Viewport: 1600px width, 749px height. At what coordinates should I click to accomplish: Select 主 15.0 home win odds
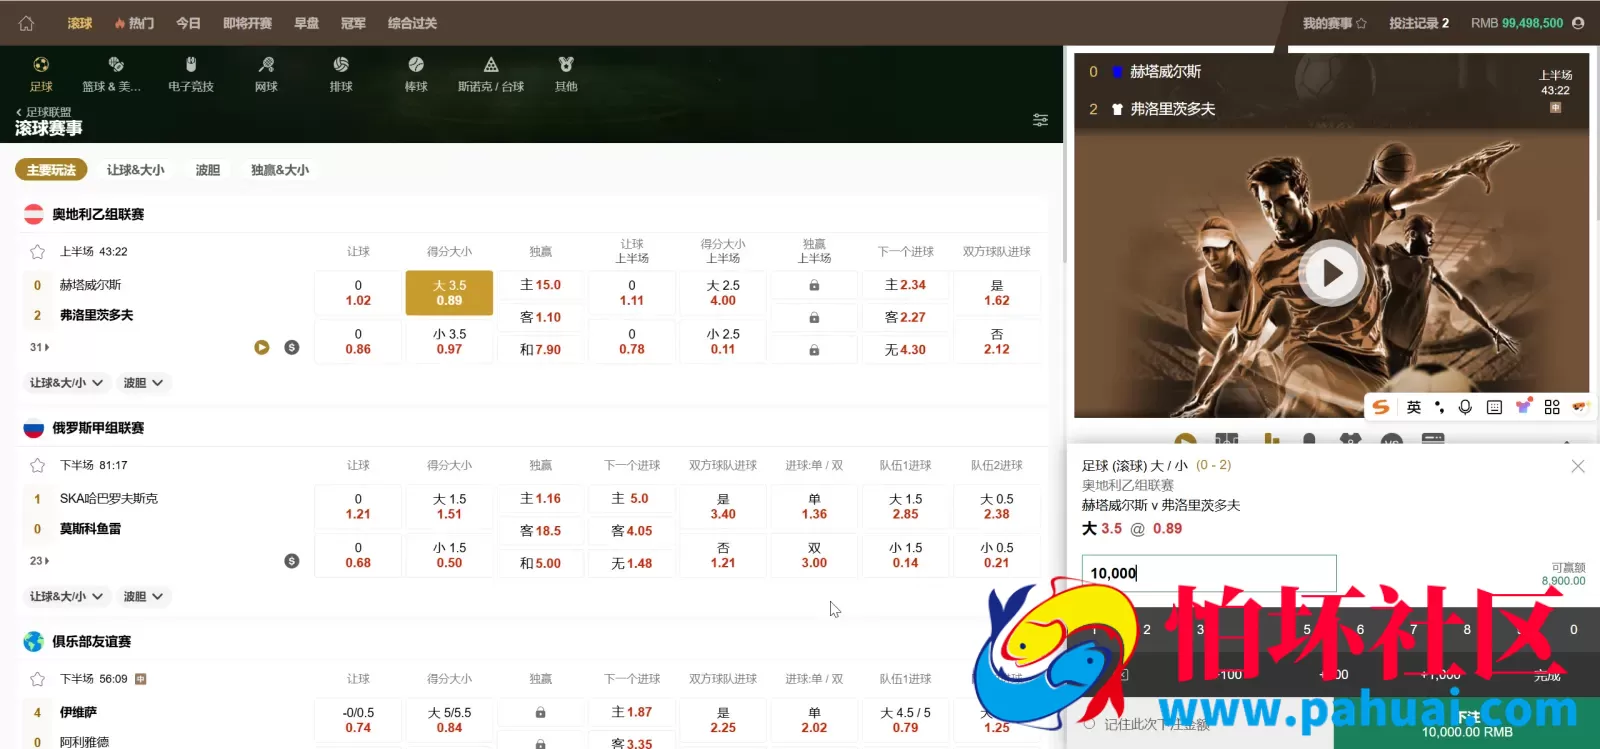(540, 285)
